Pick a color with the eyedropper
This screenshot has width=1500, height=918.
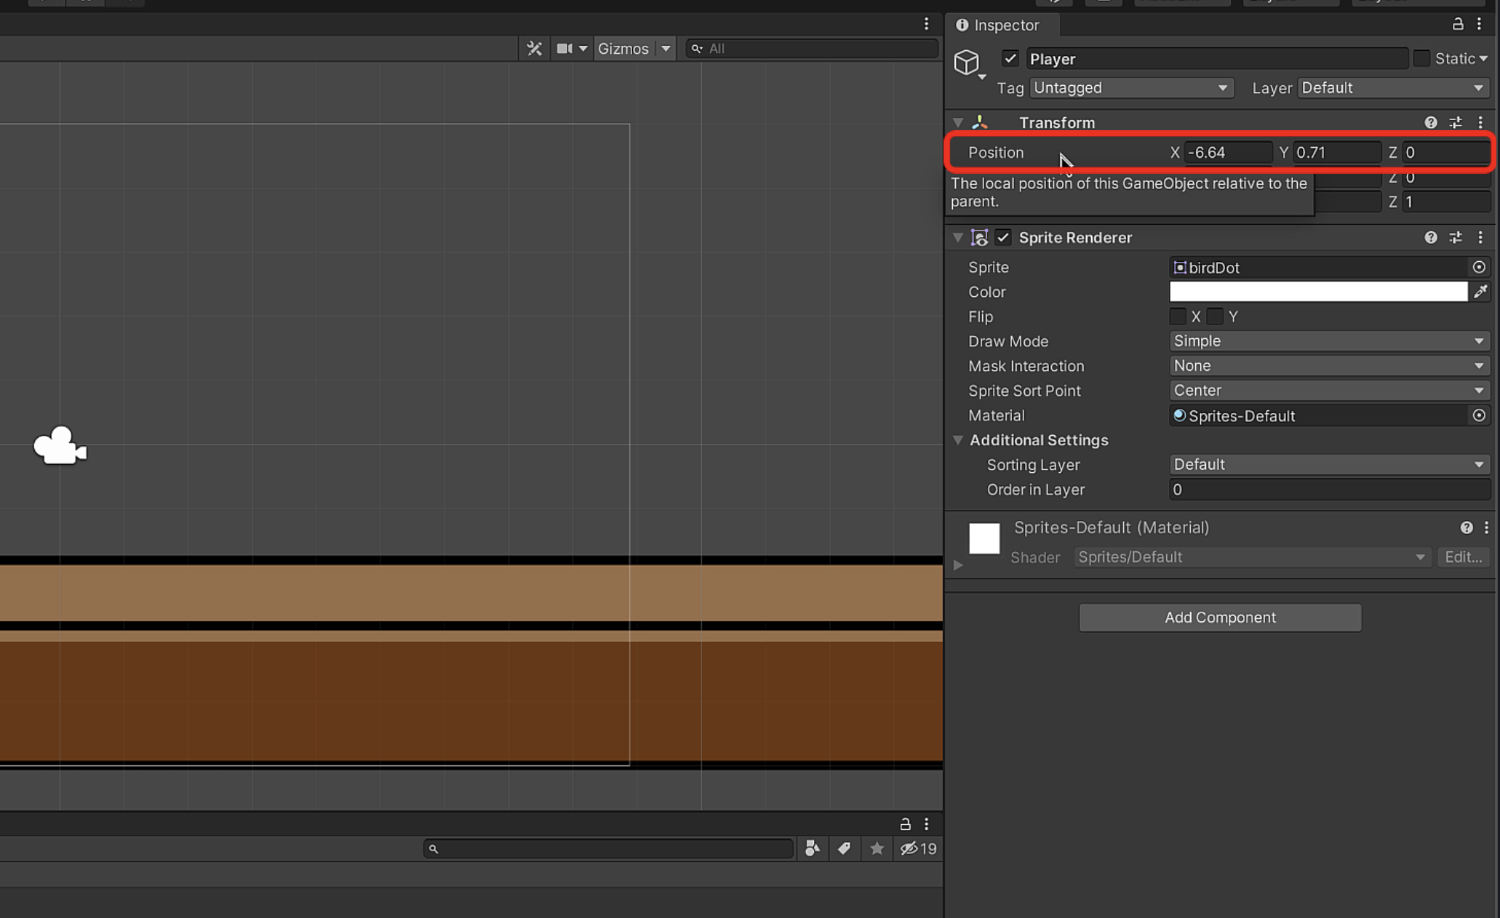pyautogui.click(x=1481, y=291)
